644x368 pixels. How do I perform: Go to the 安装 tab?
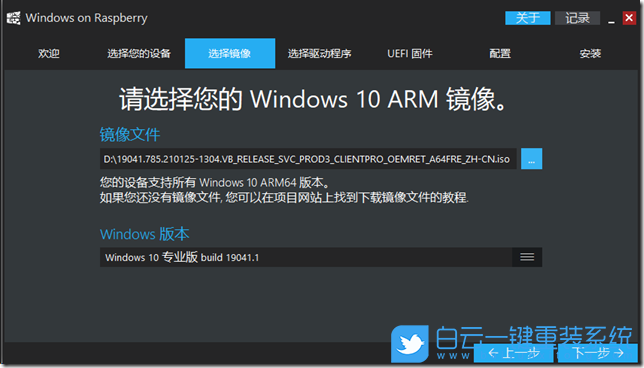tap(590, 53)
